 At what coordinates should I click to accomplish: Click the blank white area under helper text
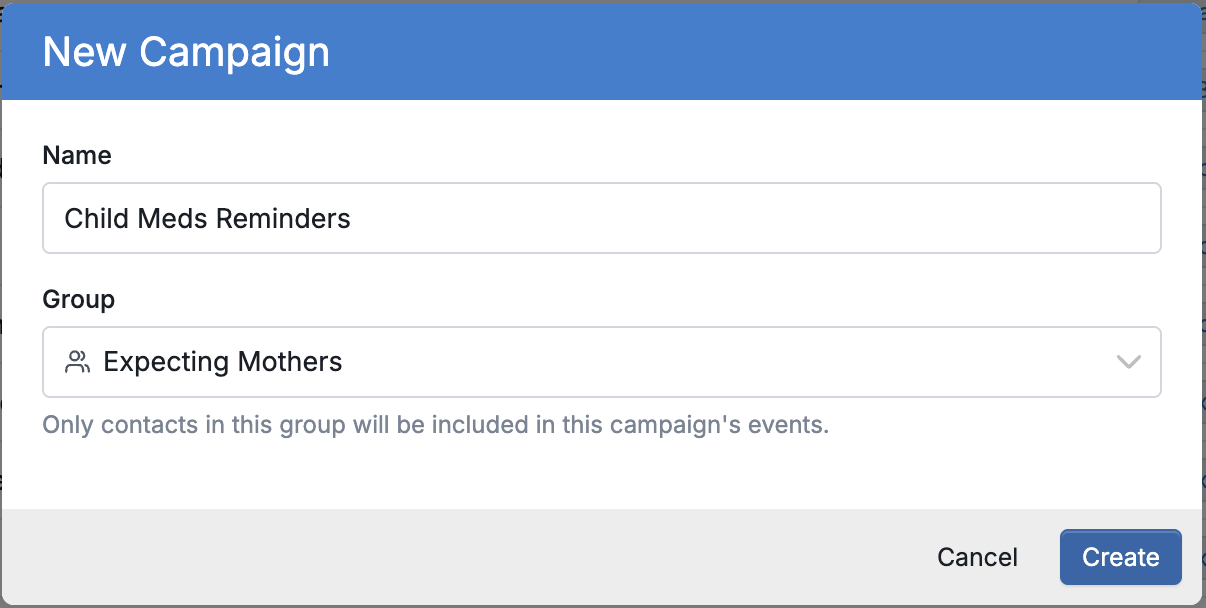pyautogui.click(x=602, y=475)
